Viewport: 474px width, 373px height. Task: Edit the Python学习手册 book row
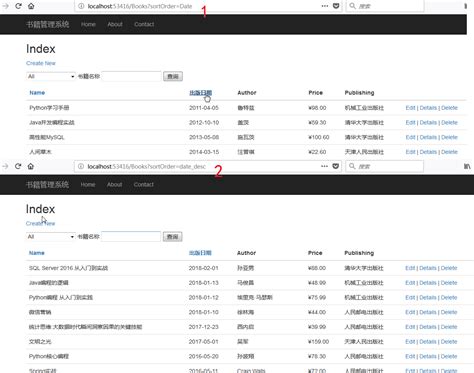410,108
